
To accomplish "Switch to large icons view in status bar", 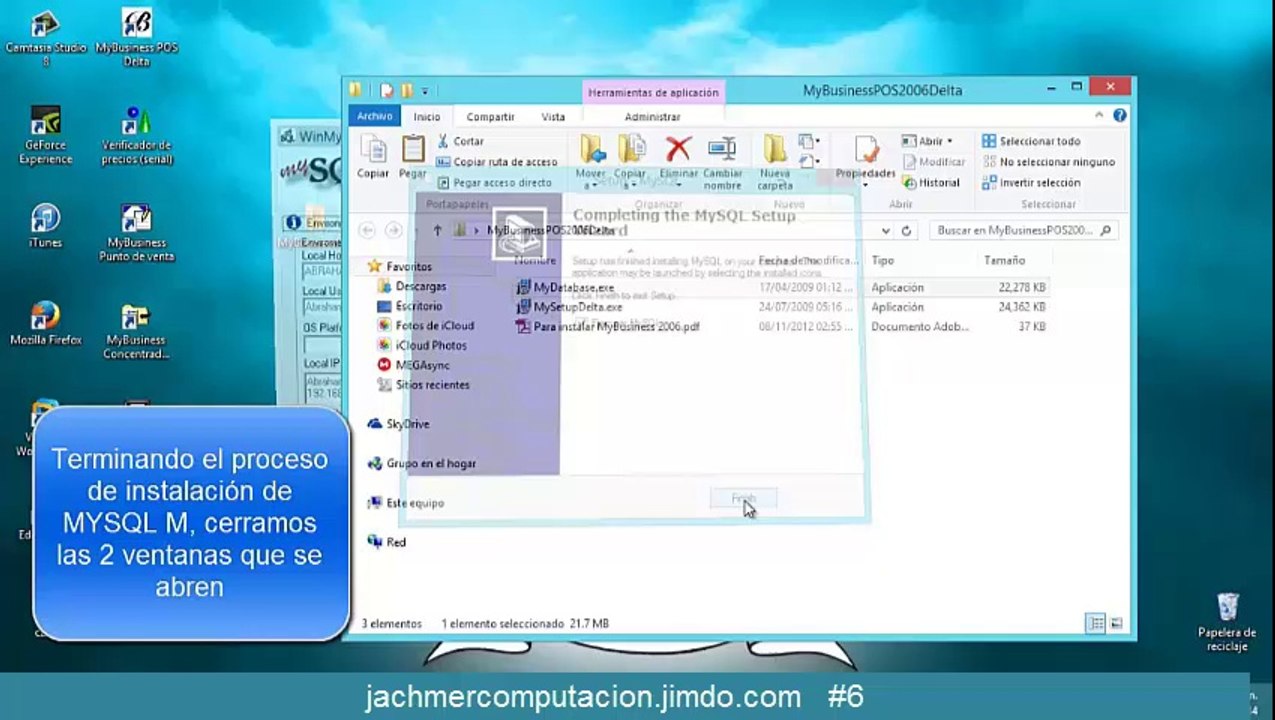I will [1116, 623].
